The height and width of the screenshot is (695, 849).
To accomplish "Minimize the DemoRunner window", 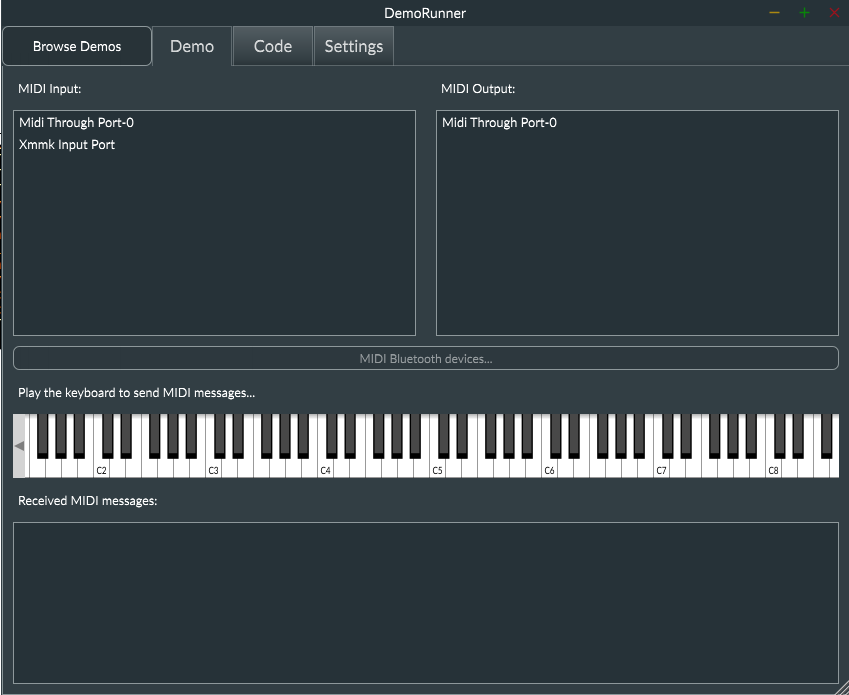I will click(x=774, y=12).
